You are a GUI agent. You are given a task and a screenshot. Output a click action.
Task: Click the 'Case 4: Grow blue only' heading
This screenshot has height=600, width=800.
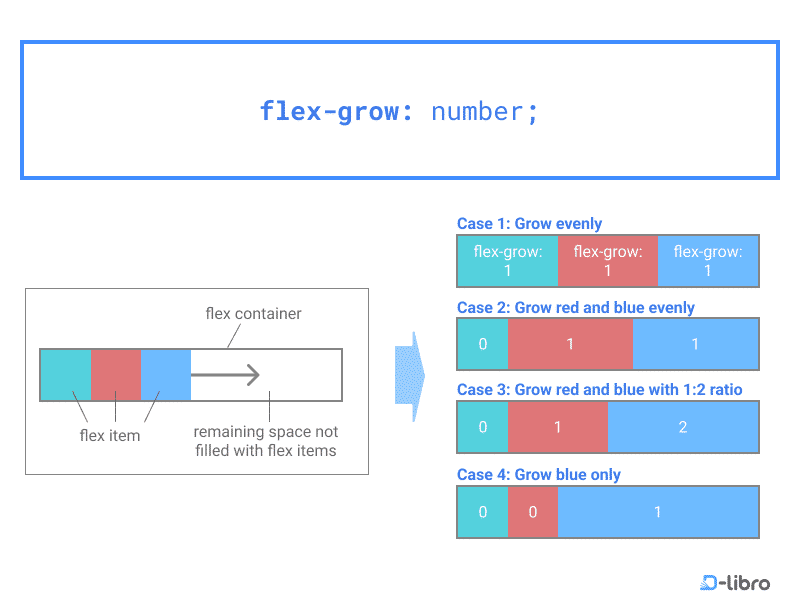(x=538, y=474)
